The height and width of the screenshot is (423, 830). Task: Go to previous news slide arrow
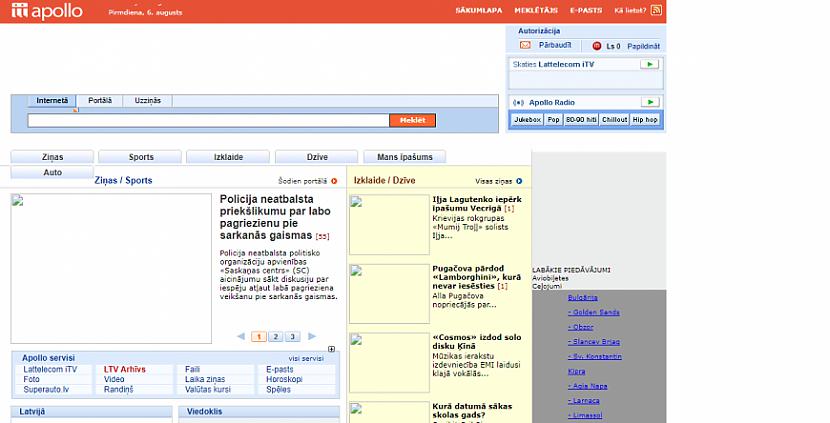[241, 336]
